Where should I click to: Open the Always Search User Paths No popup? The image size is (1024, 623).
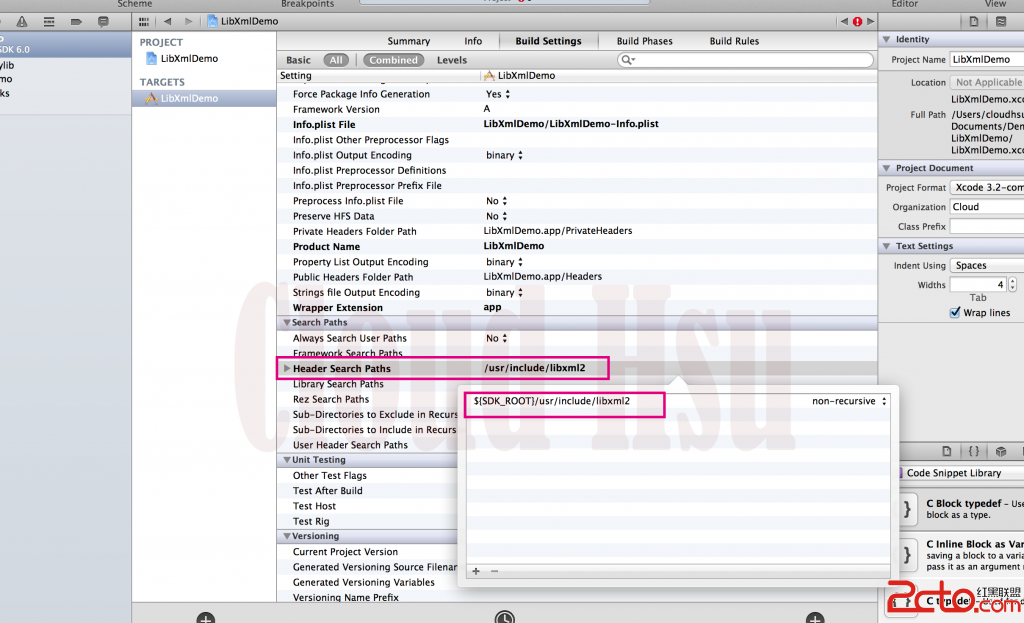496,338
